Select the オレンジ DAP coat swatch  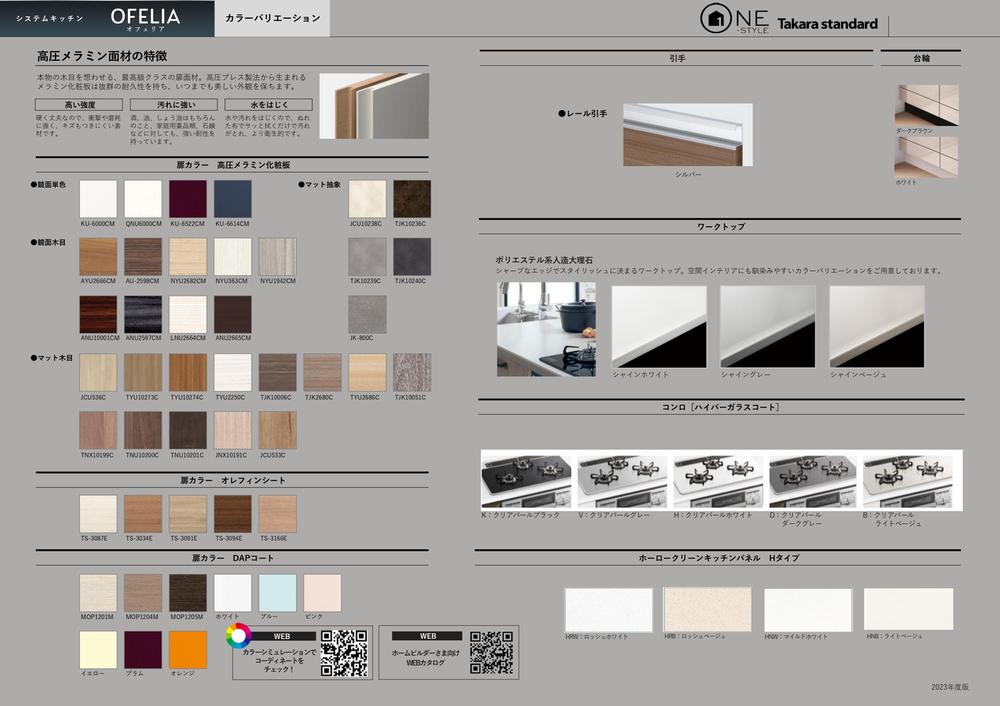point(188,650)
